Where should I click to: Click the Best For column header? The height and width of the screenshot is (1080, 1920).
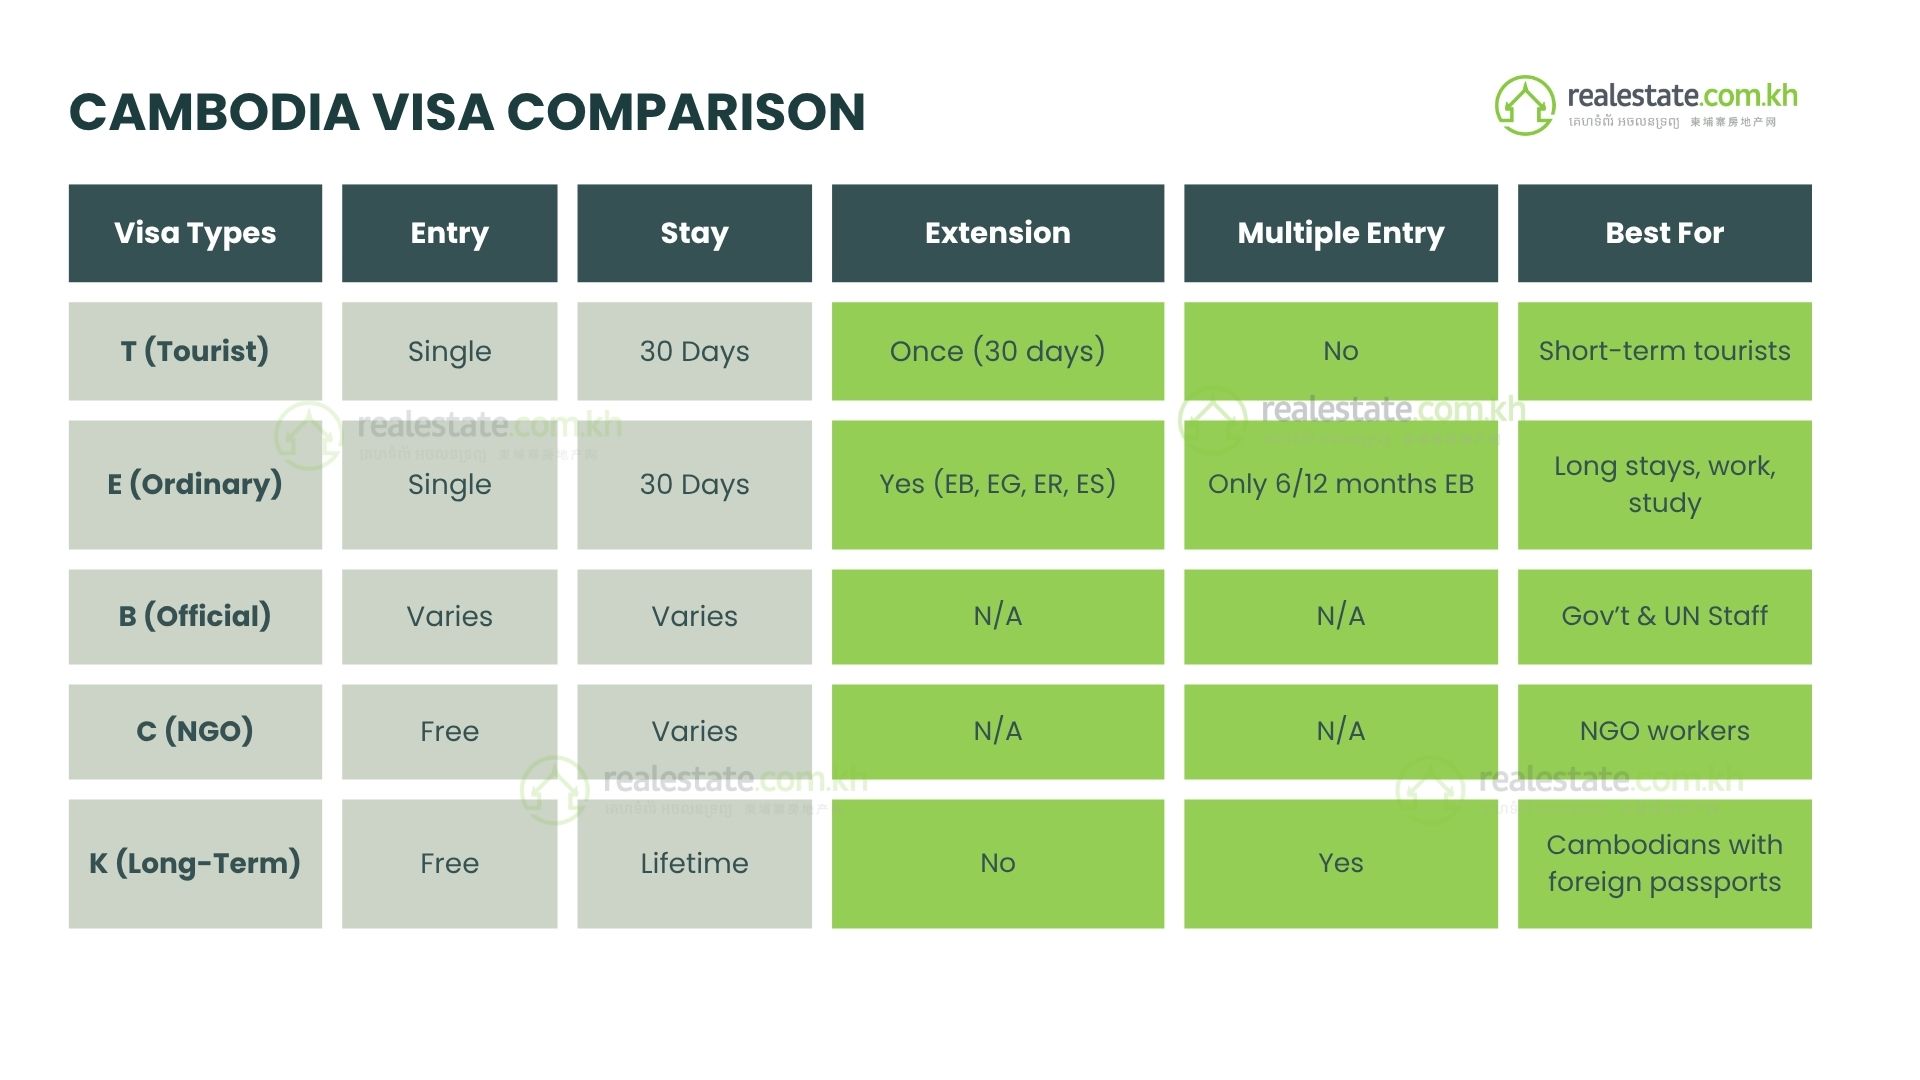tap(1665, 233)
